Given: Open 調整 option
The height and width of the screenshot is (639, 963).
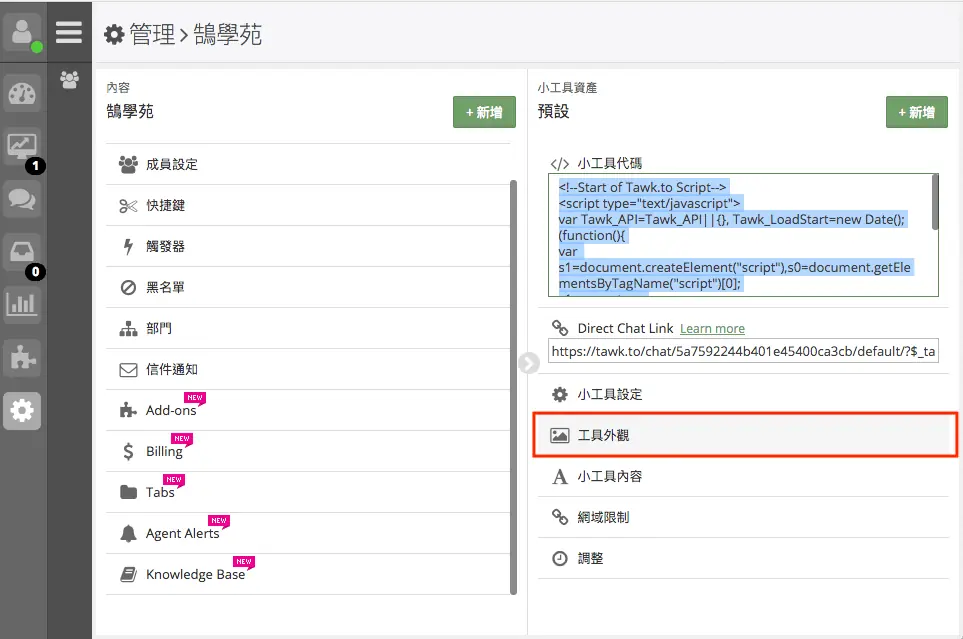Looking at the screenshot, I should tap(744, 559).
